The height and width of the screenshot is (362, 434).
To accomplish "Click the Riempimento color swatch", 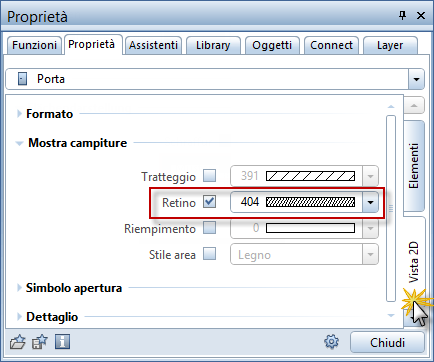I will coord(310,228).
